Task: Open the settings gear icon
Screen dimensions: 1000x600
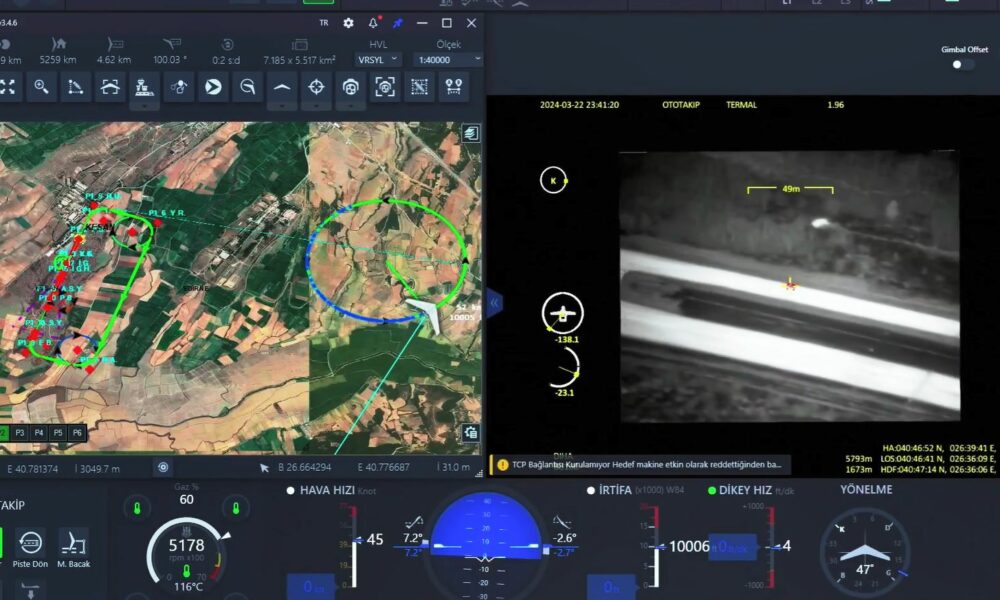Action: (x=348, y=23)
